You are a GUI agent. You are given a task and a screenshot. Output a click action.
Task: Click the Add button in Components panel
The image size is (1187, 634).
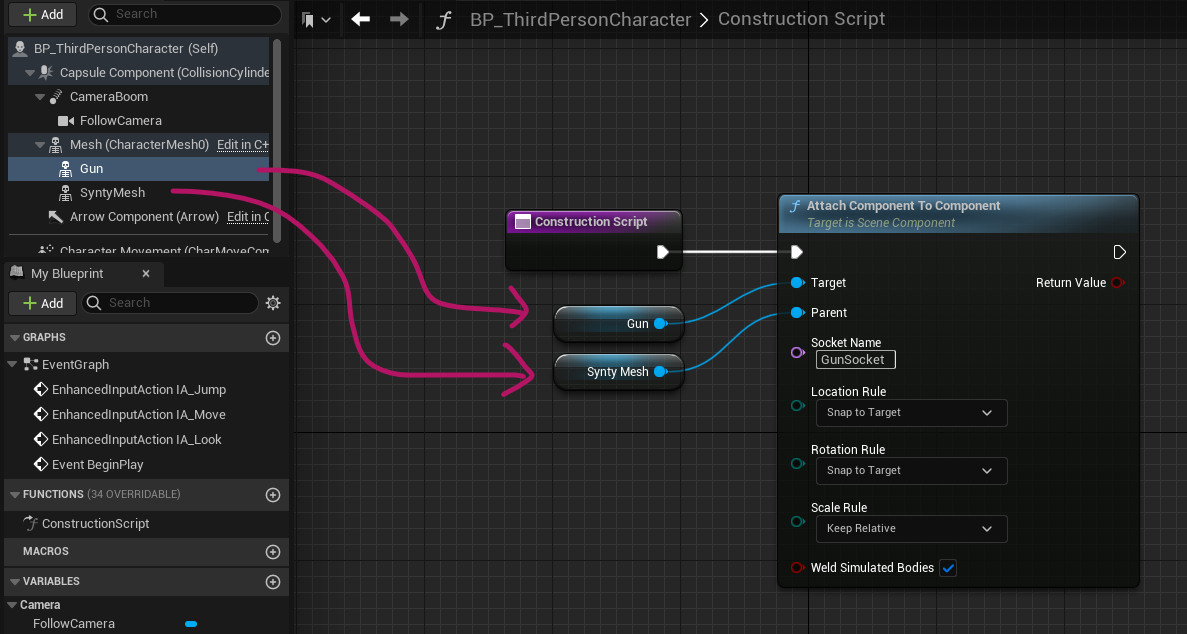point(42,14)
